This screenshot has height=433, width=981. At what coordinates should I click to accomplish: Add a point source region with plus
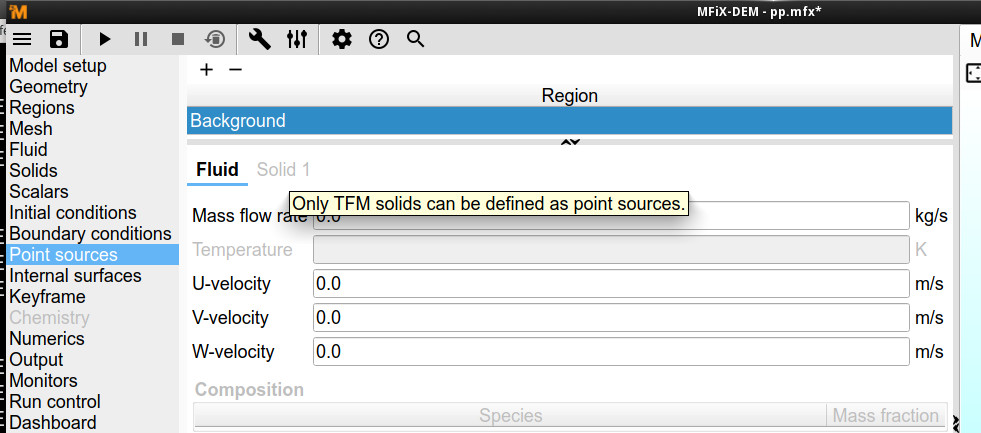click(x=207, y=69)
